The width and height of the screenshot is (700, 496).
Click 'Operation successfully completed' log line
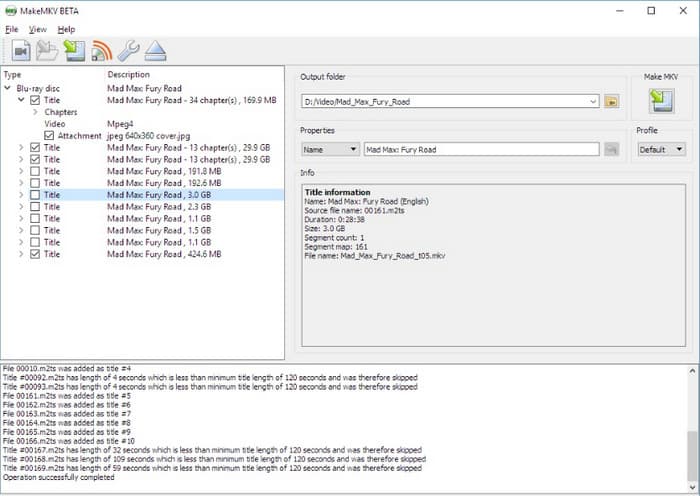[x=58, y=477]
